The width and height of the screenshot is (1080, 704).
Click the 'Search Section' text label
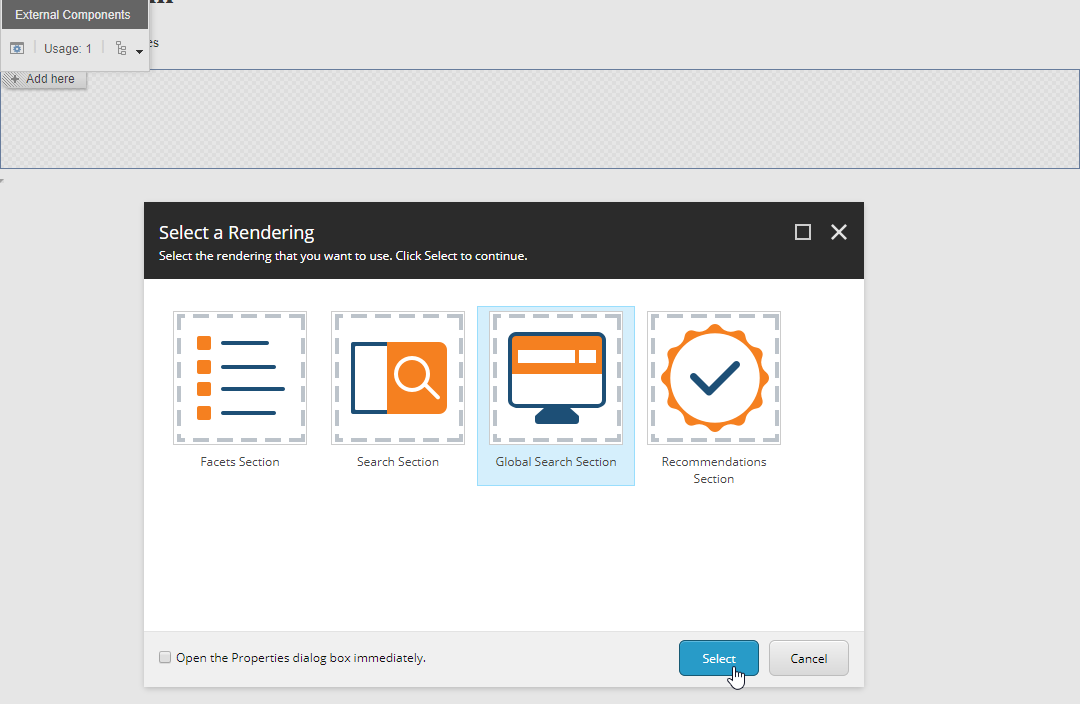(398, 462)
